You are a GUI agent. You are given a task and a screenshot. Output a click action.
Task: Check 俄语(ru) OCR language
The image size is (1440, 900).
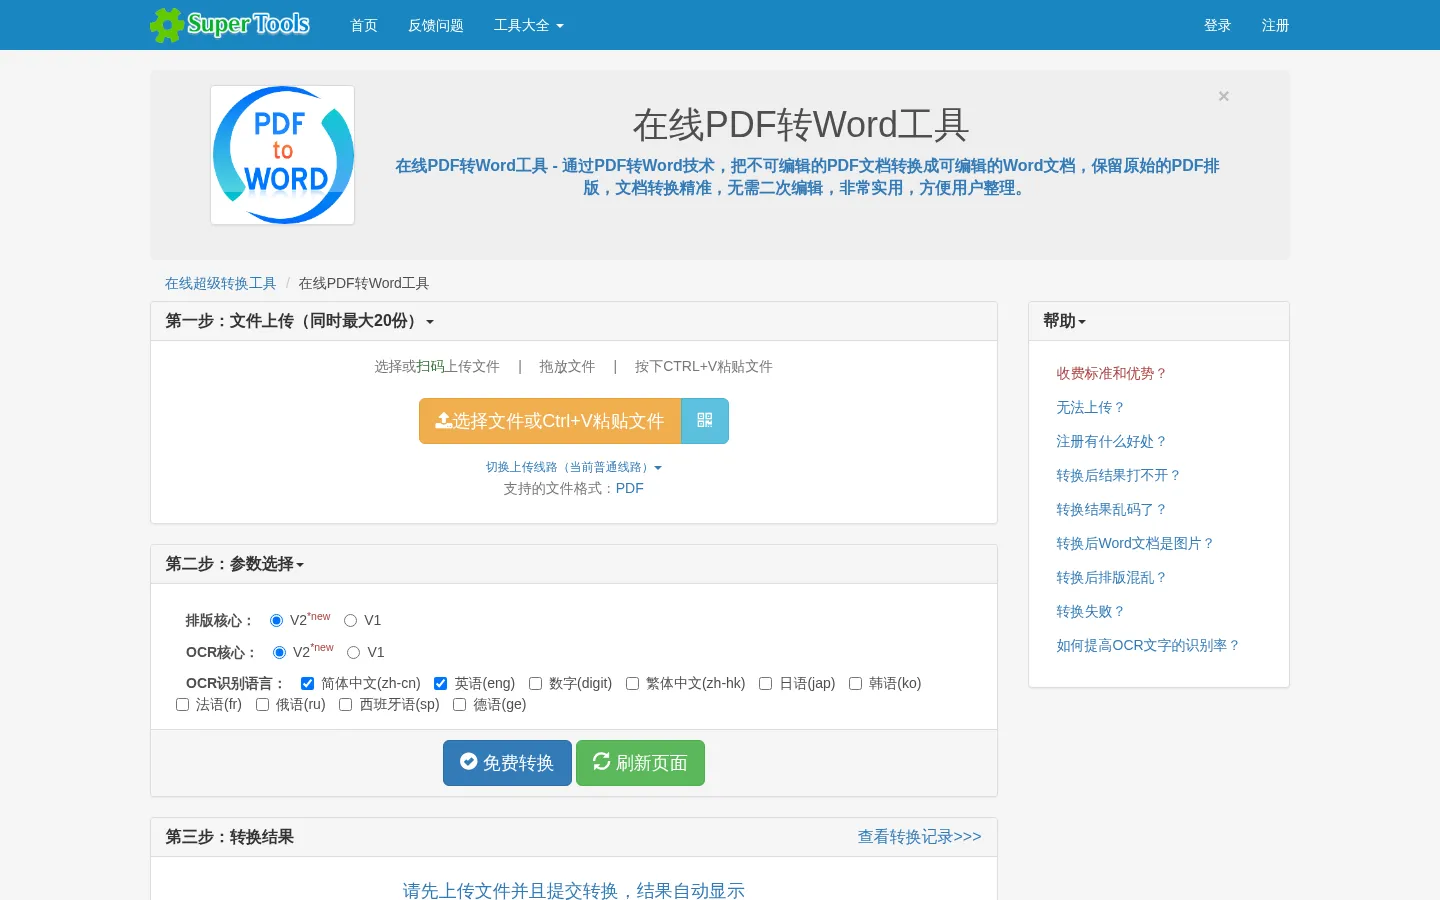(x=263, y=705)
